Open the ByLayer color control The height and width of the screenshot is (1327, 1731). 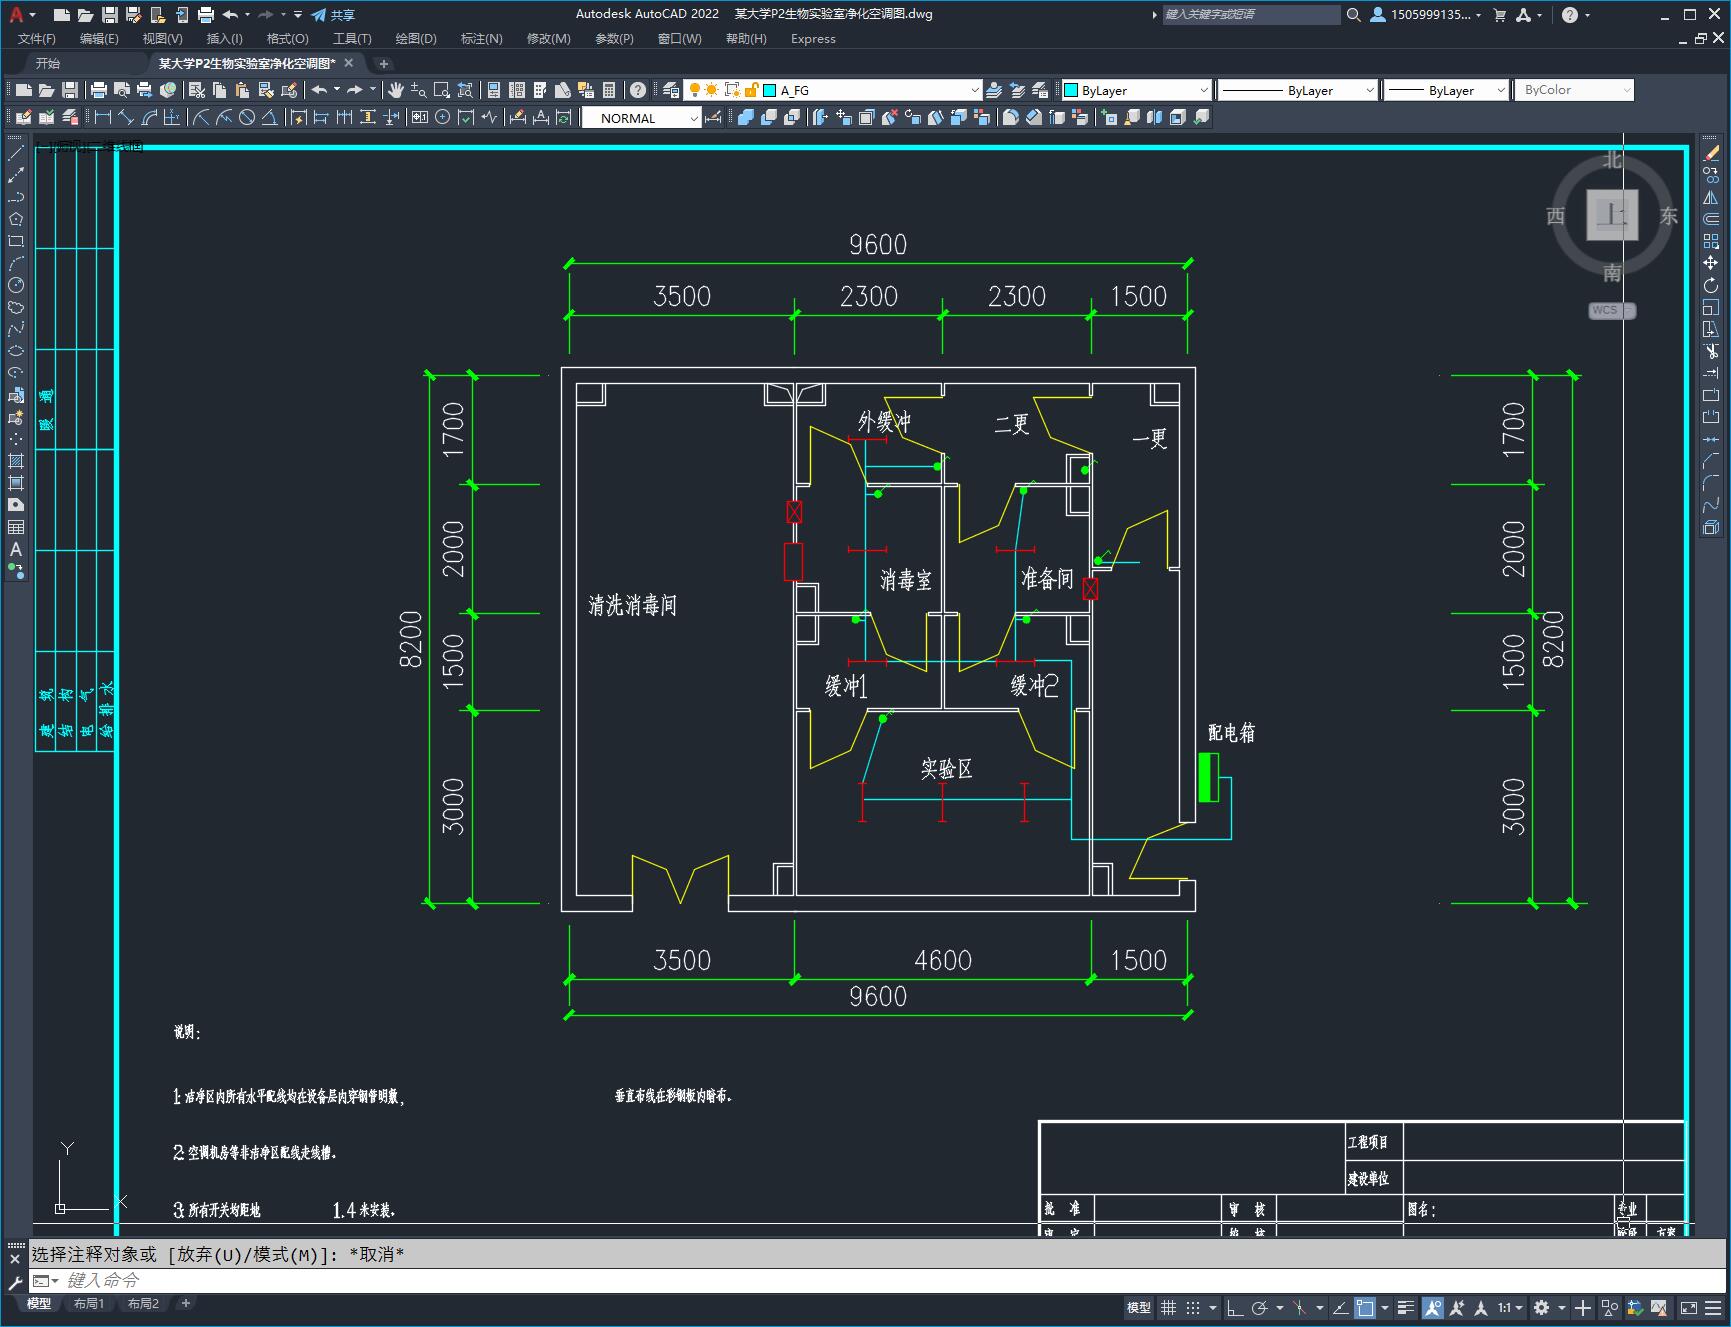1136,90
